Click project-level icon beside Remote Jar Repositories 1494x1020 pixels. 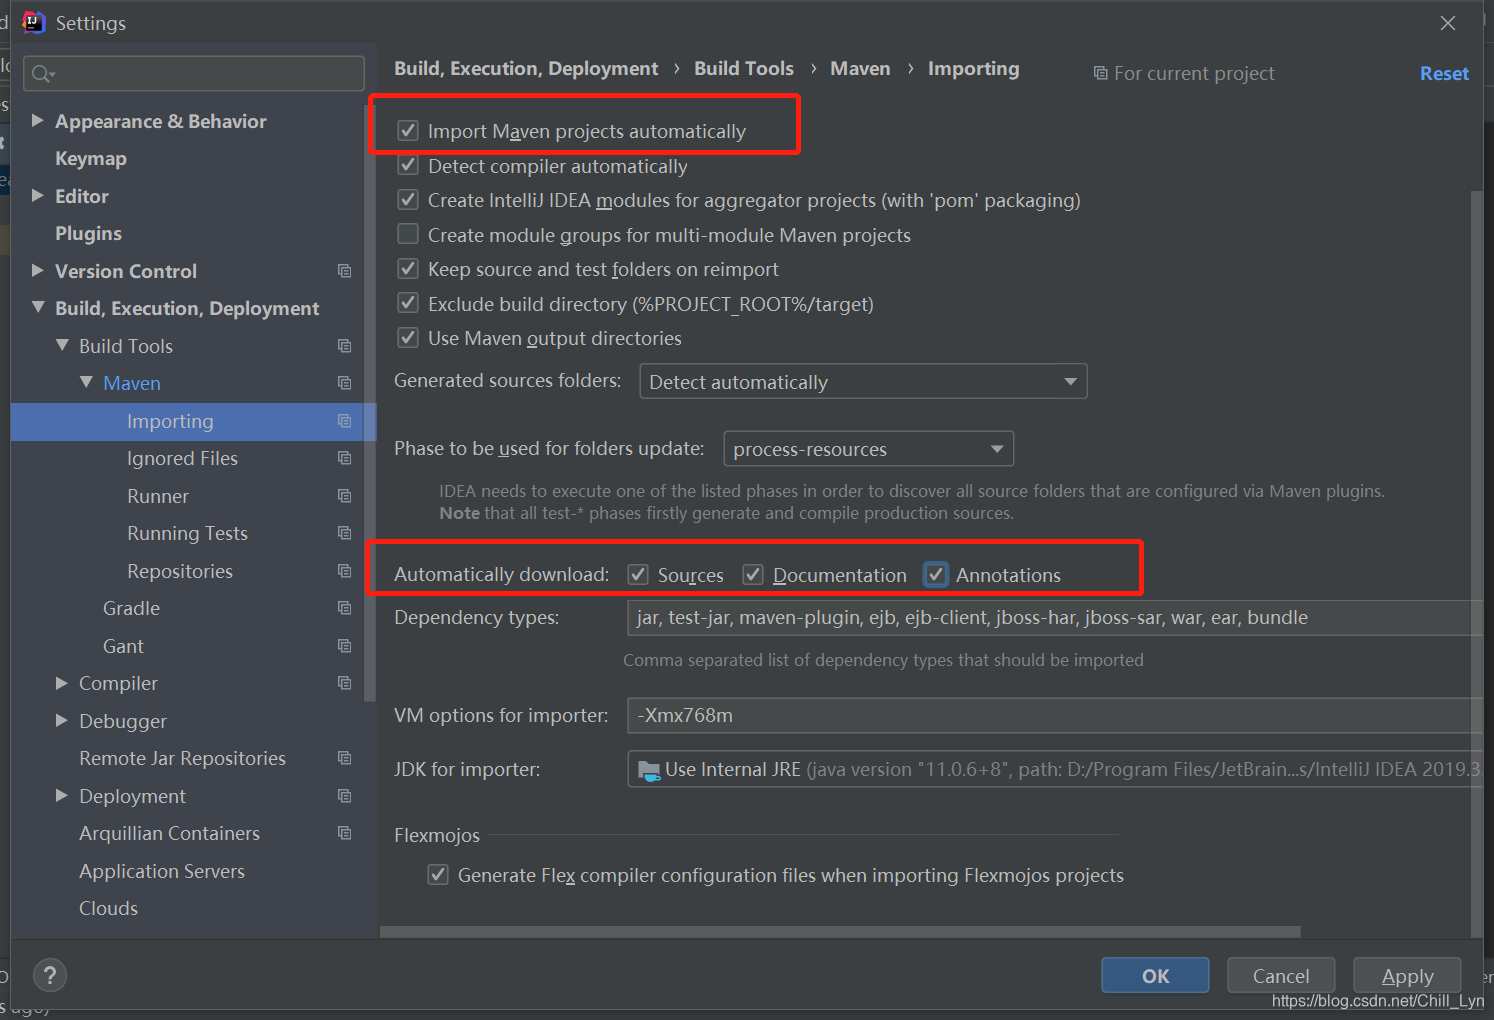pos(344,758)
